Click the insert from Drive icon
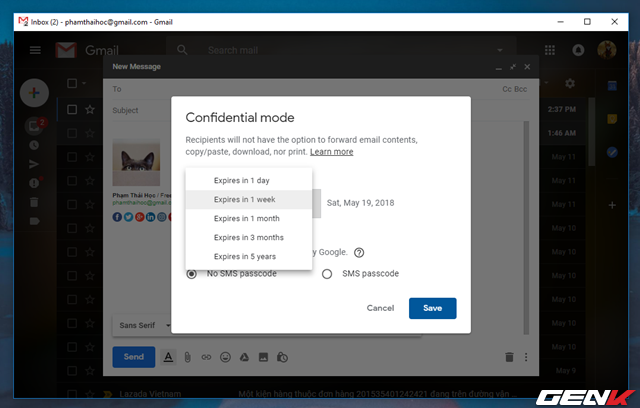The width and height of the screenshot is (640, 408). (244, 357)
